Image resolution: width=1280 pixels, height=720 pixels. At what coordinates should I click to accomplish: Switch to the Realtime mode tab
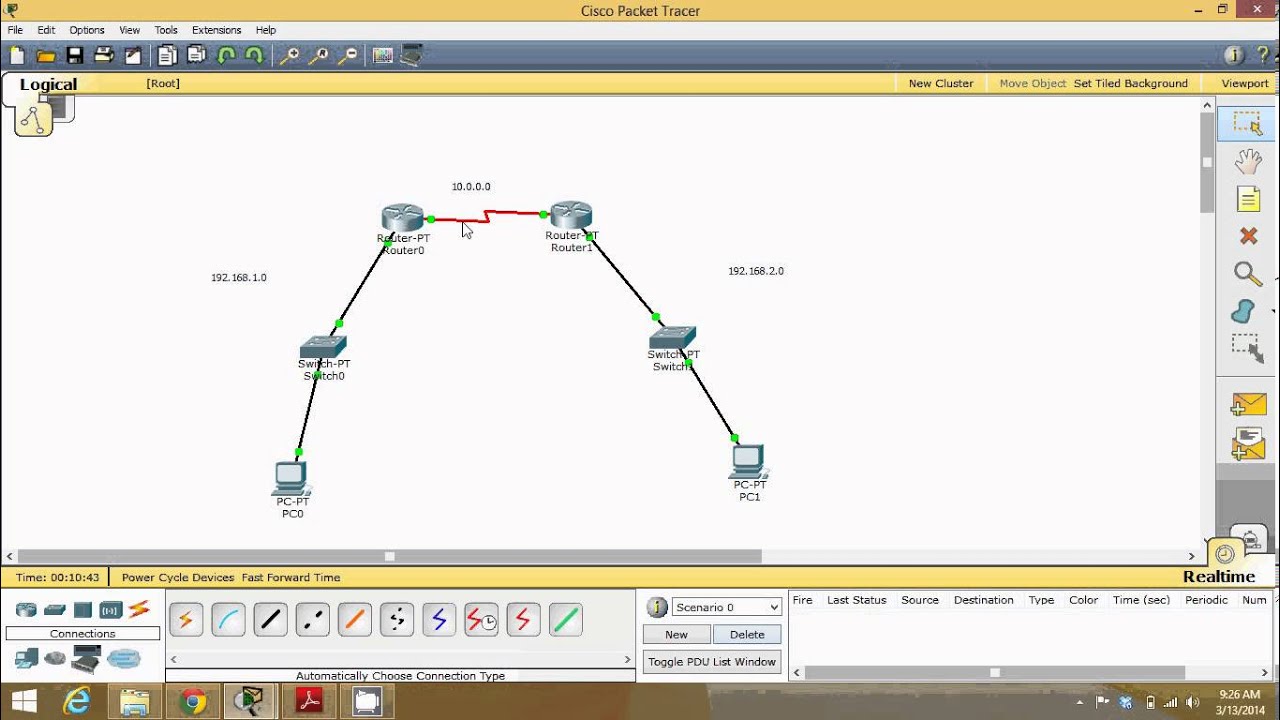pyautogui.click(x=1219, y=576)
